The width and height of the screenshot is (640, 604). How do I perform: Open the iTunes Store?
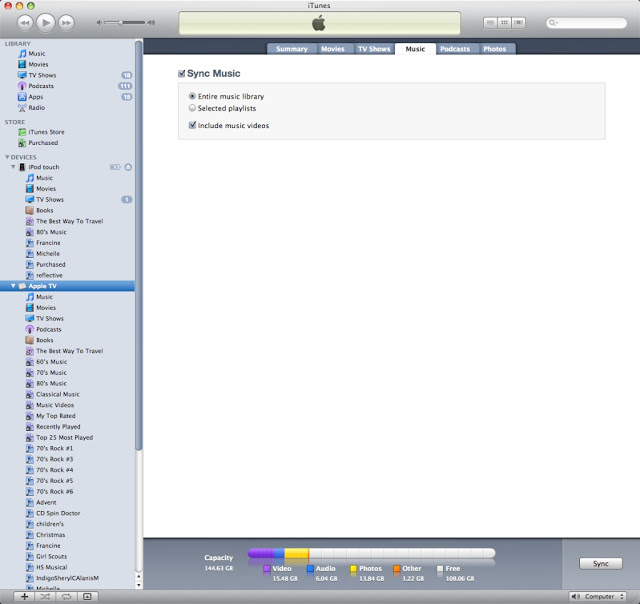pyautogui.click(x=46, y=132)
